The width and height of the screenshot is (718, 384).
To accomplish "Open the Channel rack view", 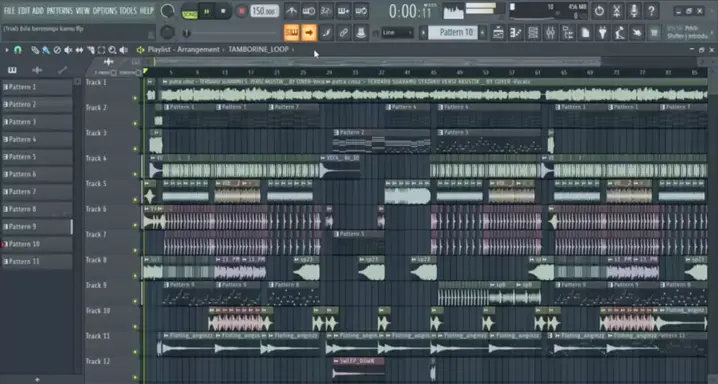I will tap(533, 32).
